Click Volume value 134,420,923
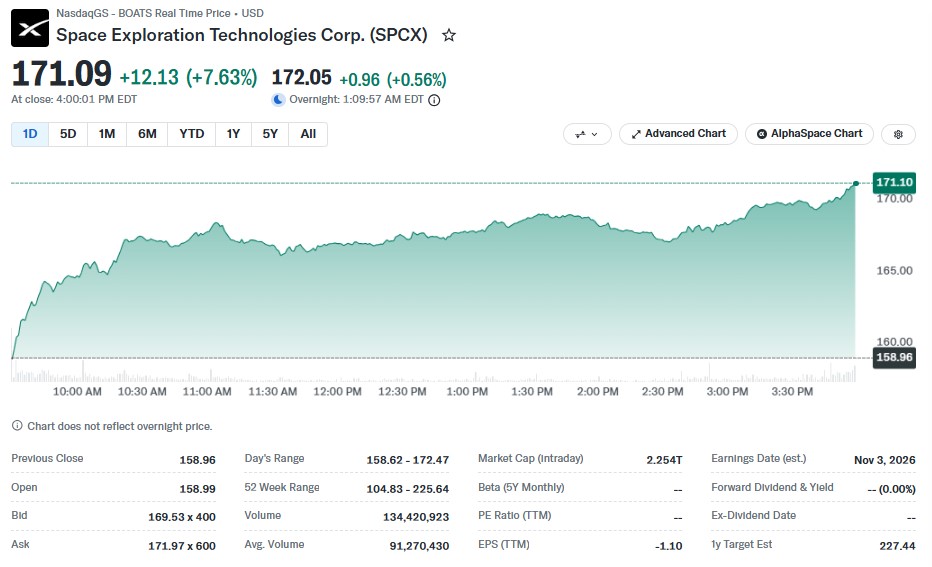The image size is (932, 567). click(x=416, y=517)
